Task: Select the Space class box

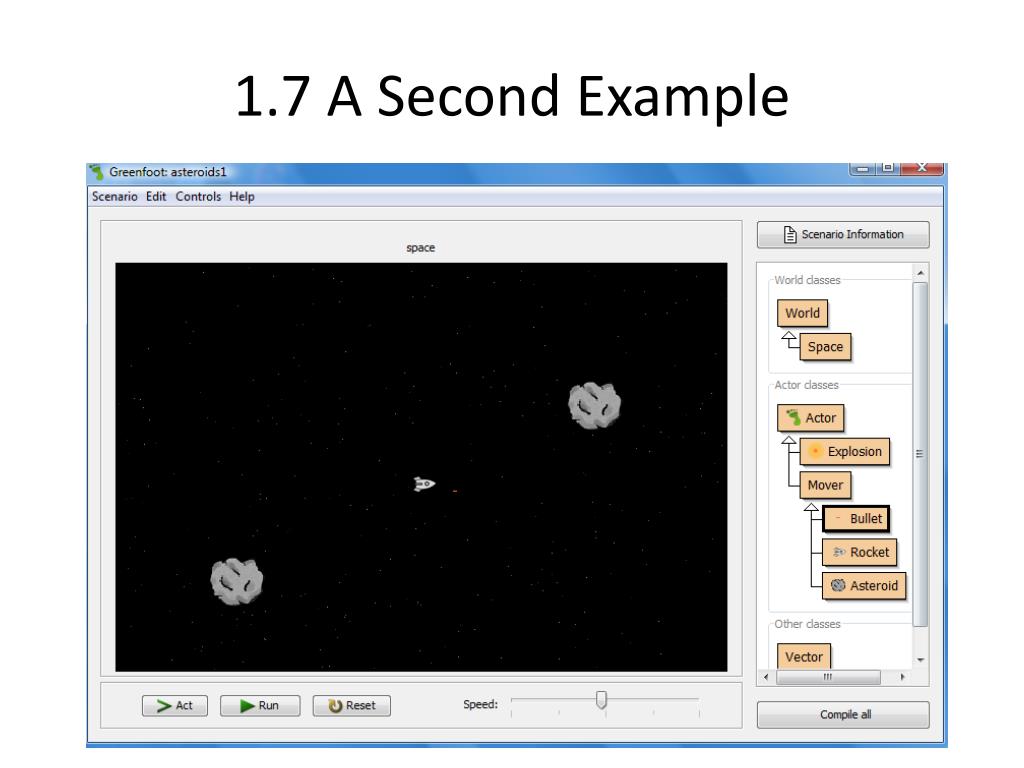Action: [x=825, y=347]
